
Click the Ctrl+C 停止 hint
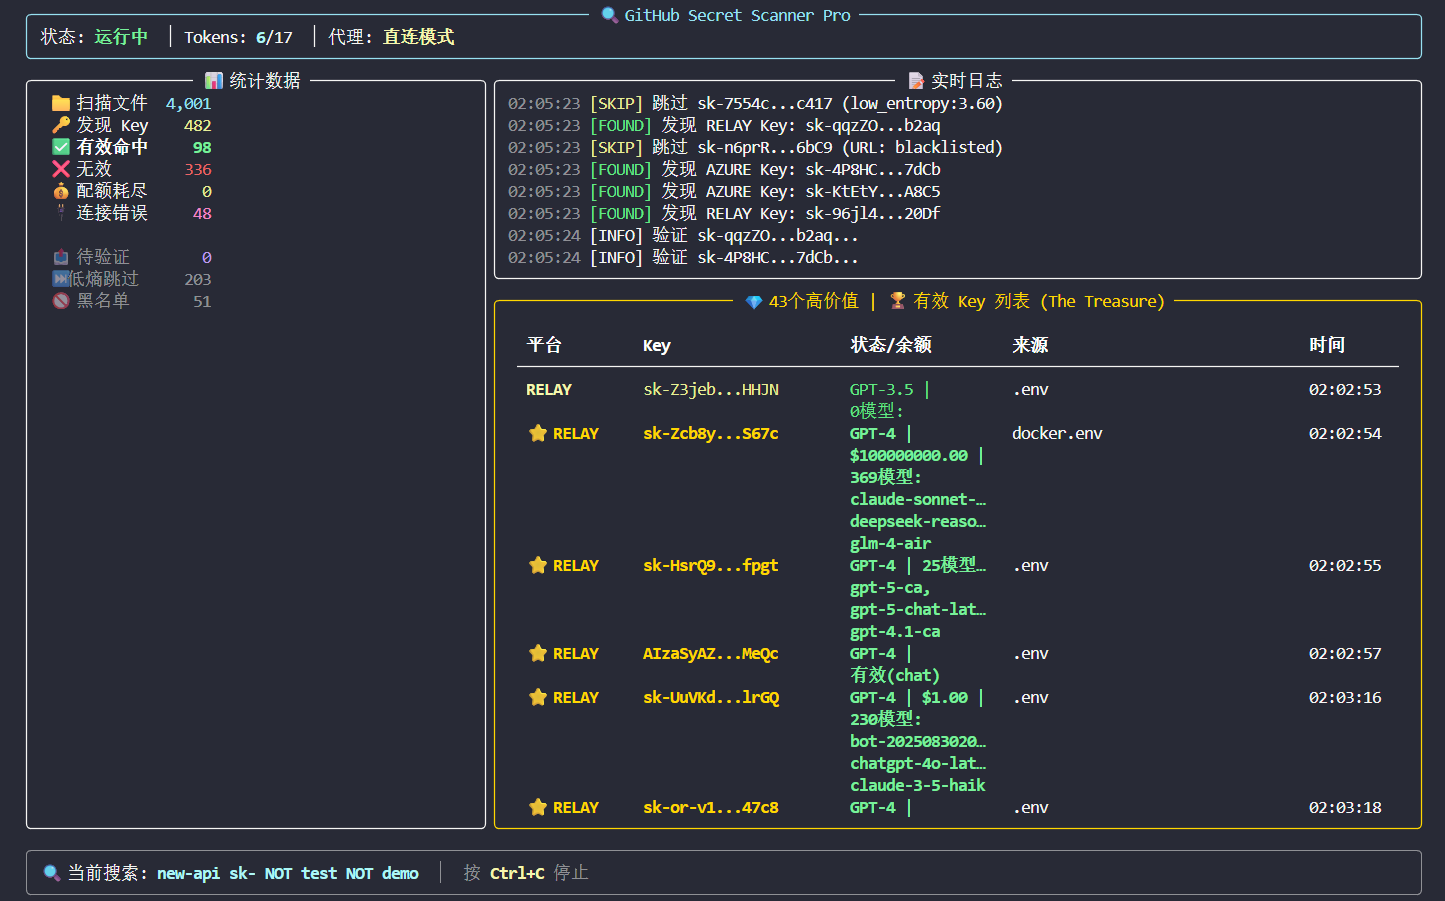click(539, 873)
